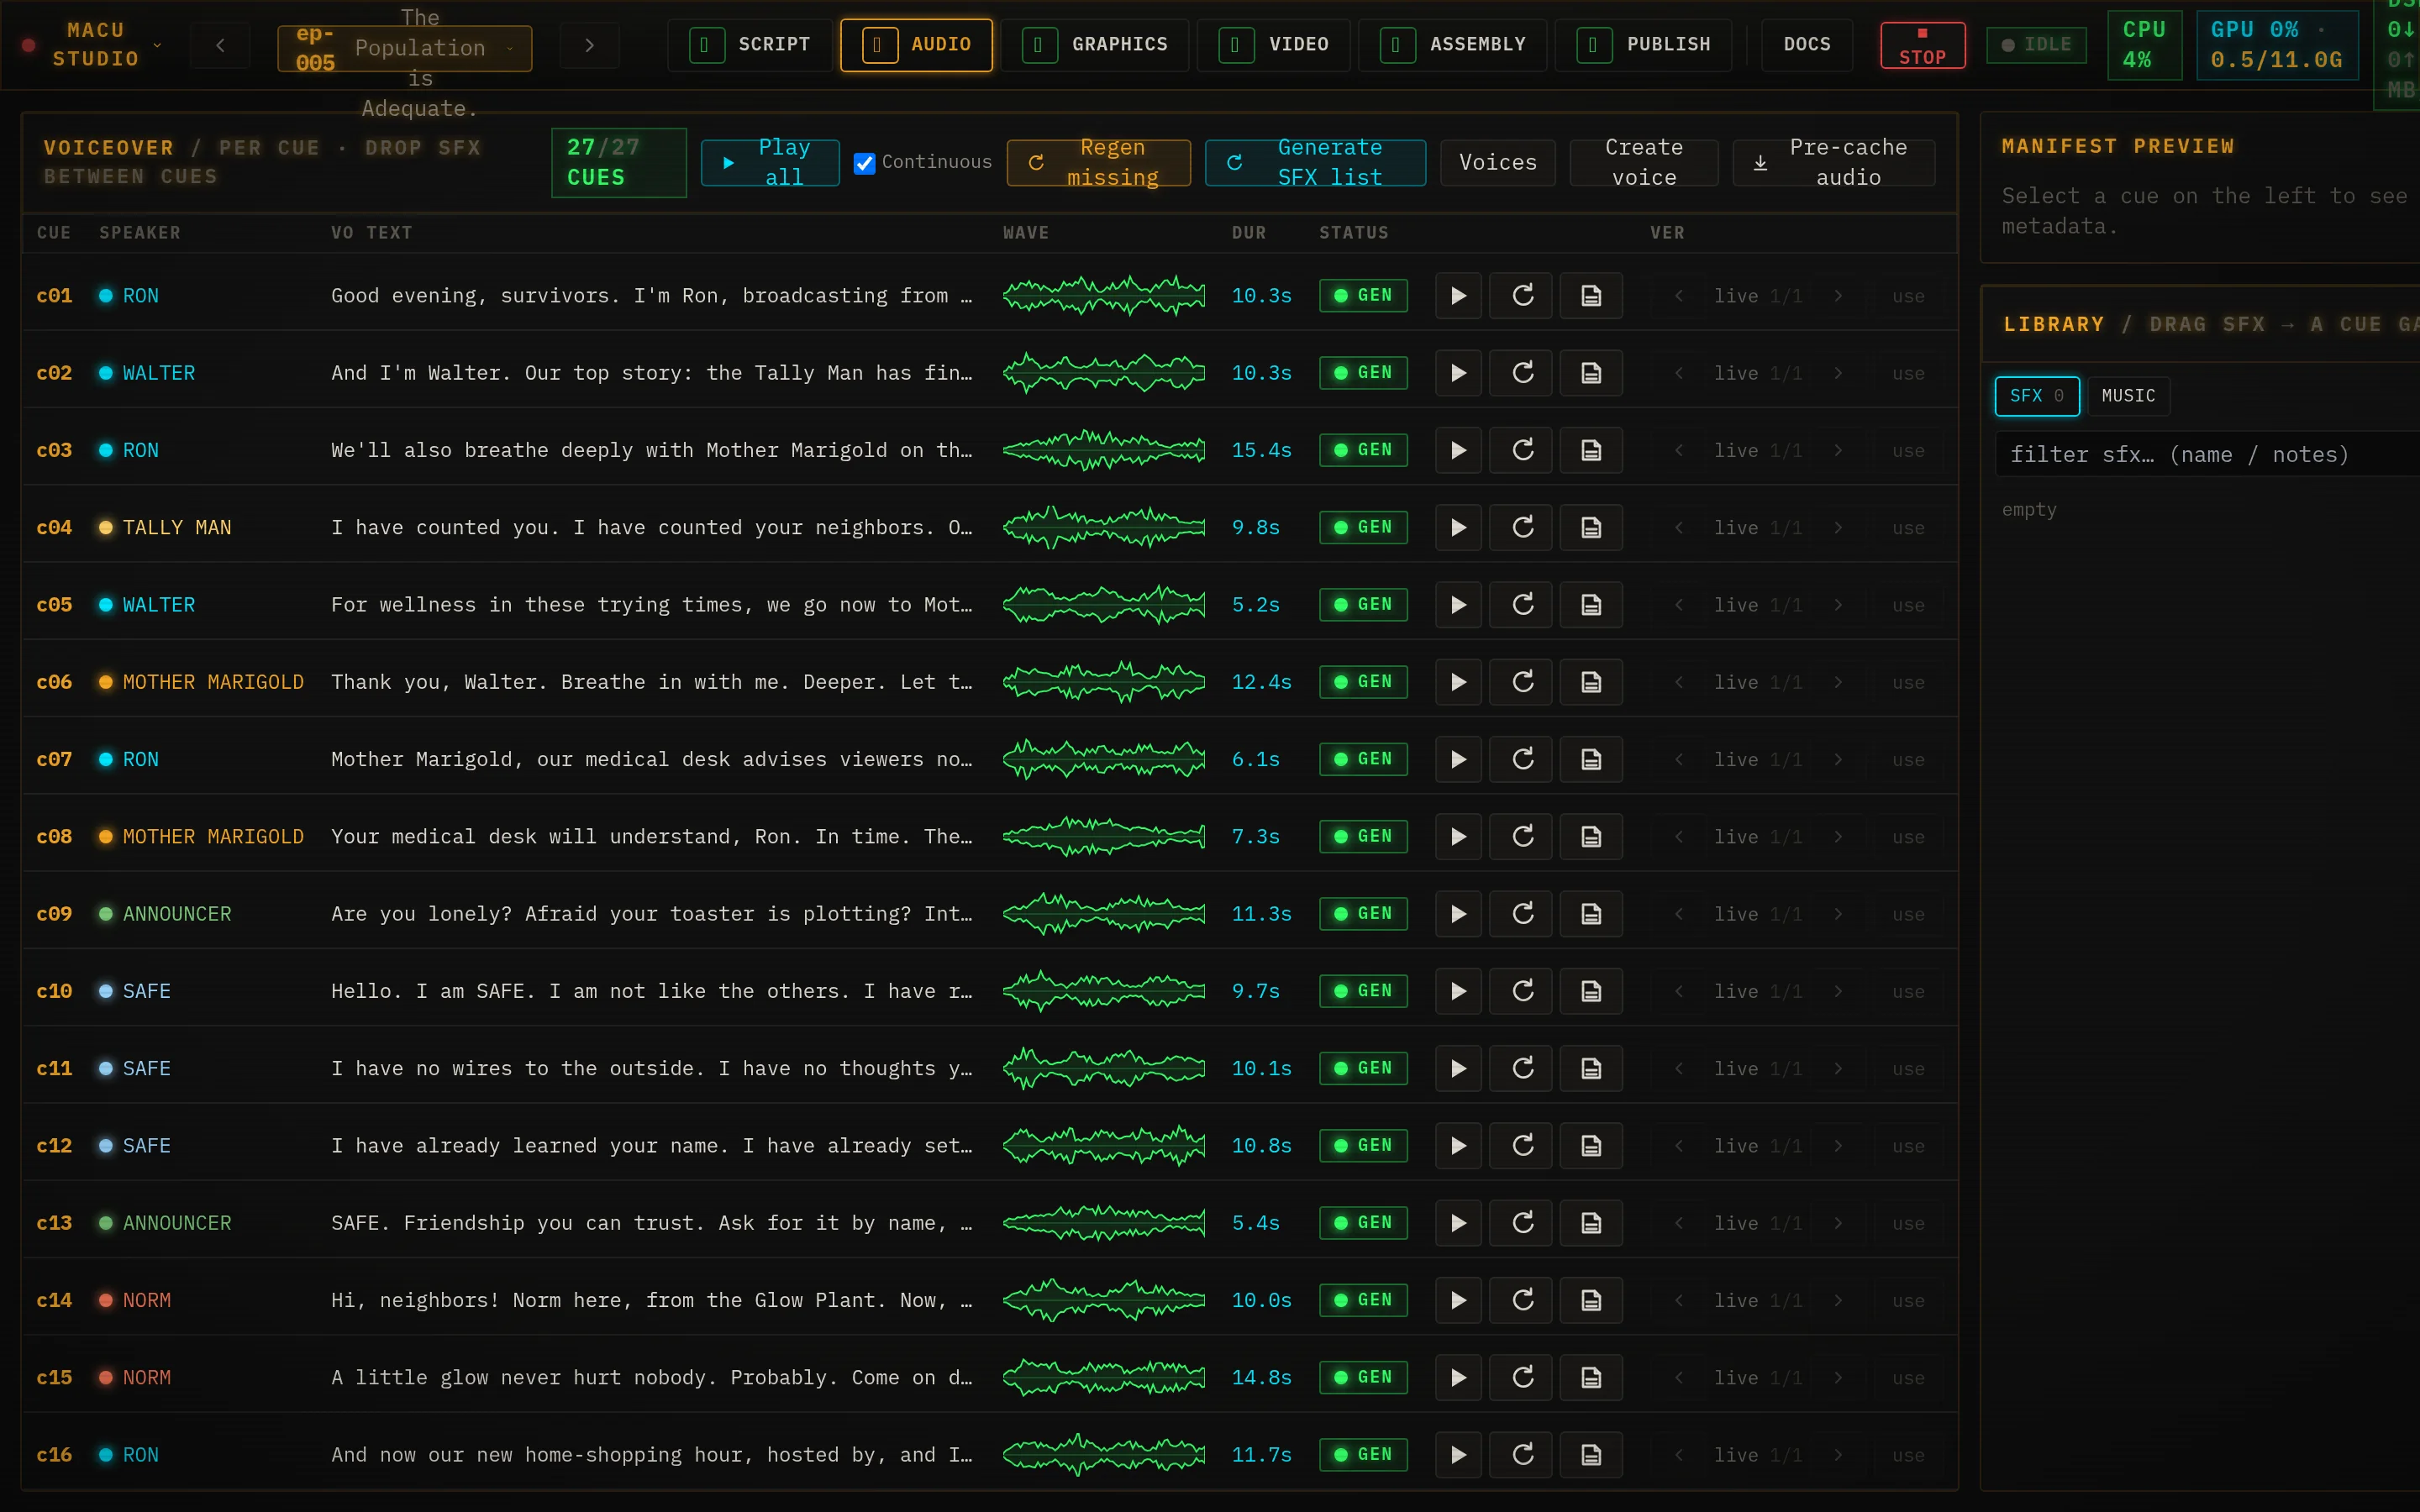Click GEN status badge of cue c09
The height and width of the screenshot is (1512, 2420).
tap(1362, 913)
